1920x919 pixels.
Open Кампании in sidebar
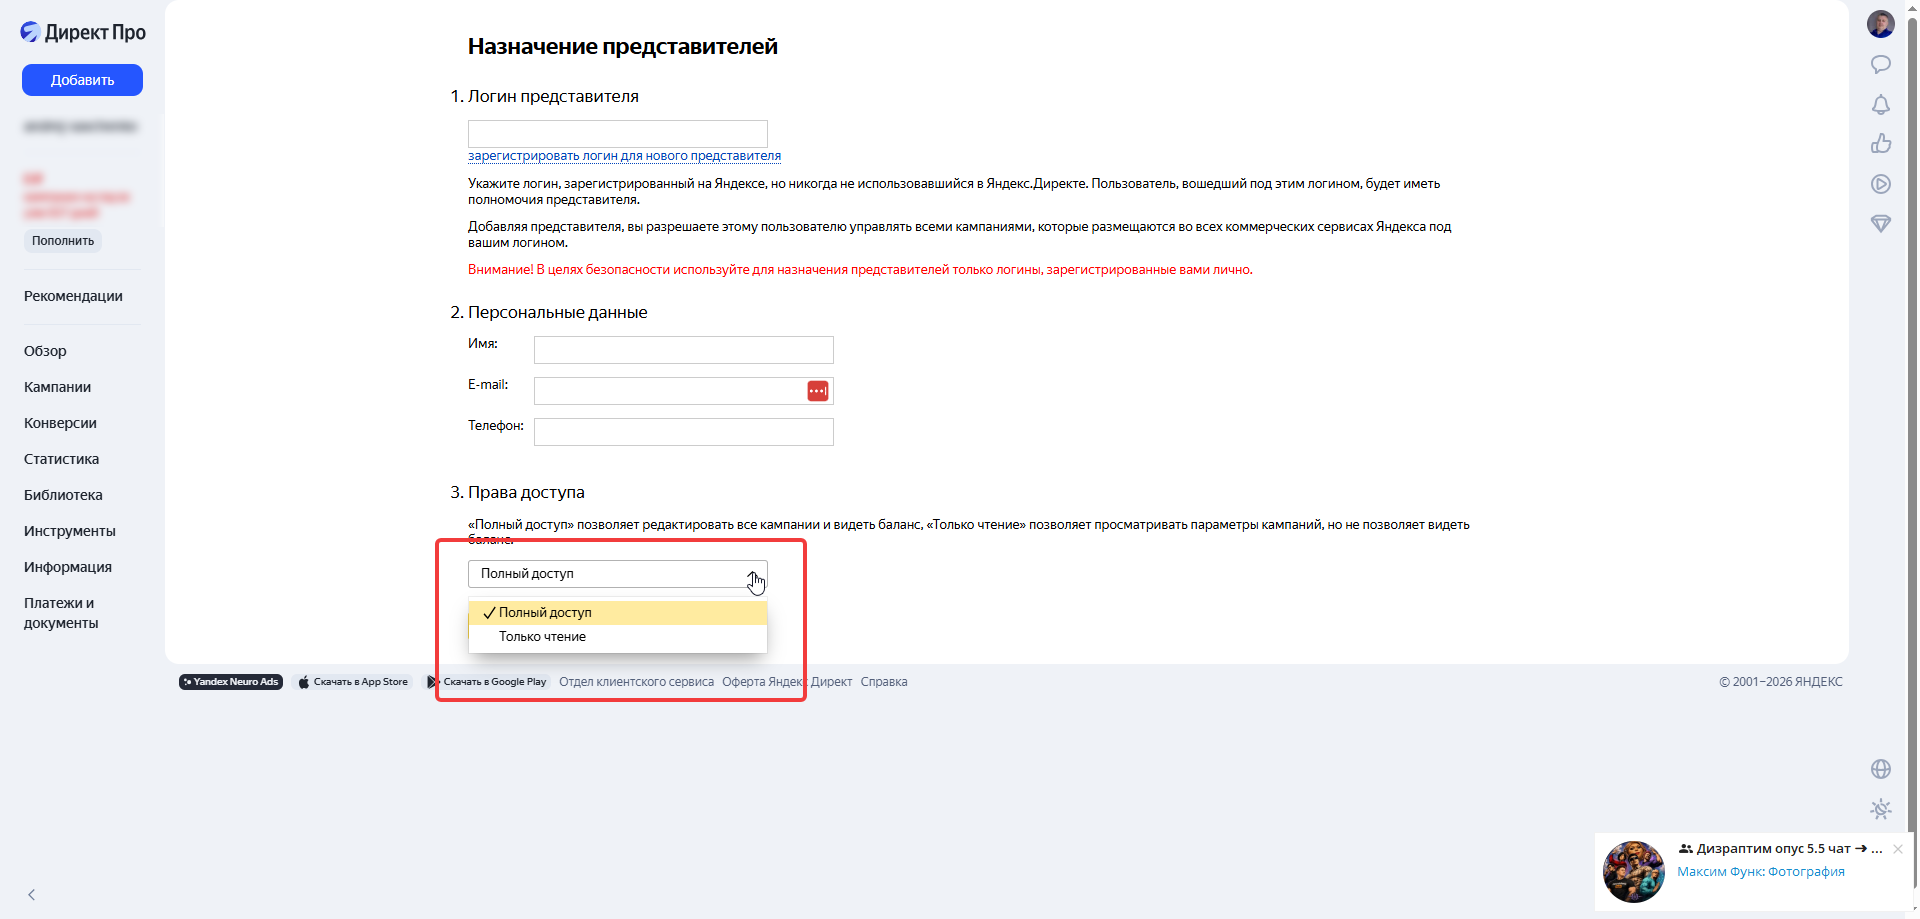(x=57, y=387)
